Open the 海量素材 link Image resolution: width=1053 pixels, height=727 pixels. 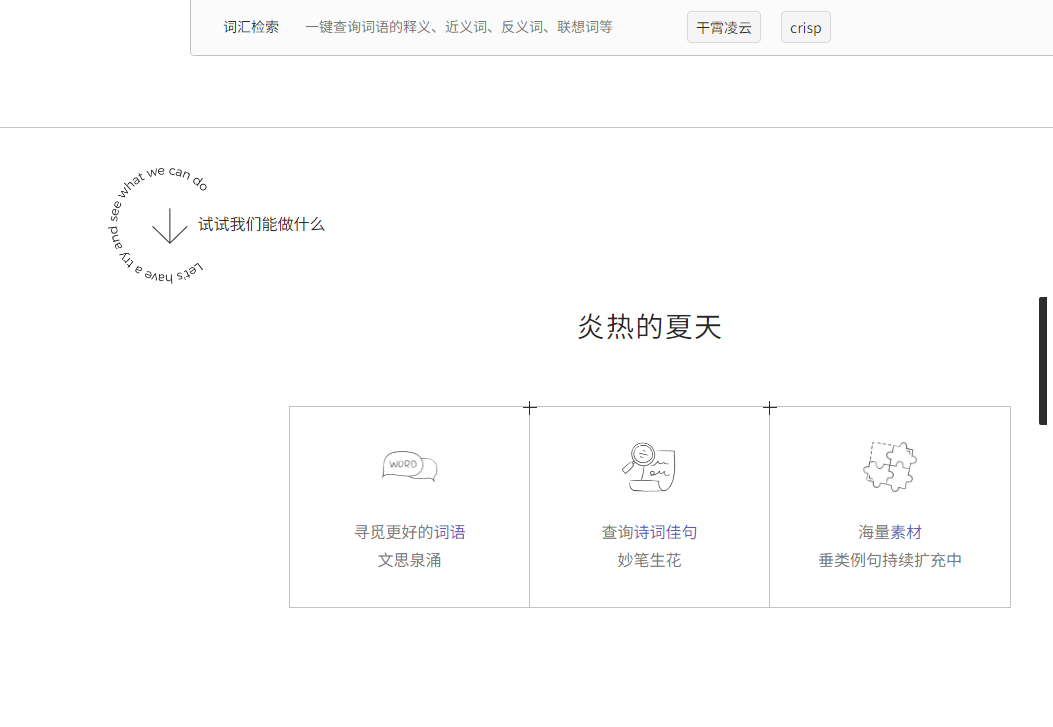(x=890, y=532)
